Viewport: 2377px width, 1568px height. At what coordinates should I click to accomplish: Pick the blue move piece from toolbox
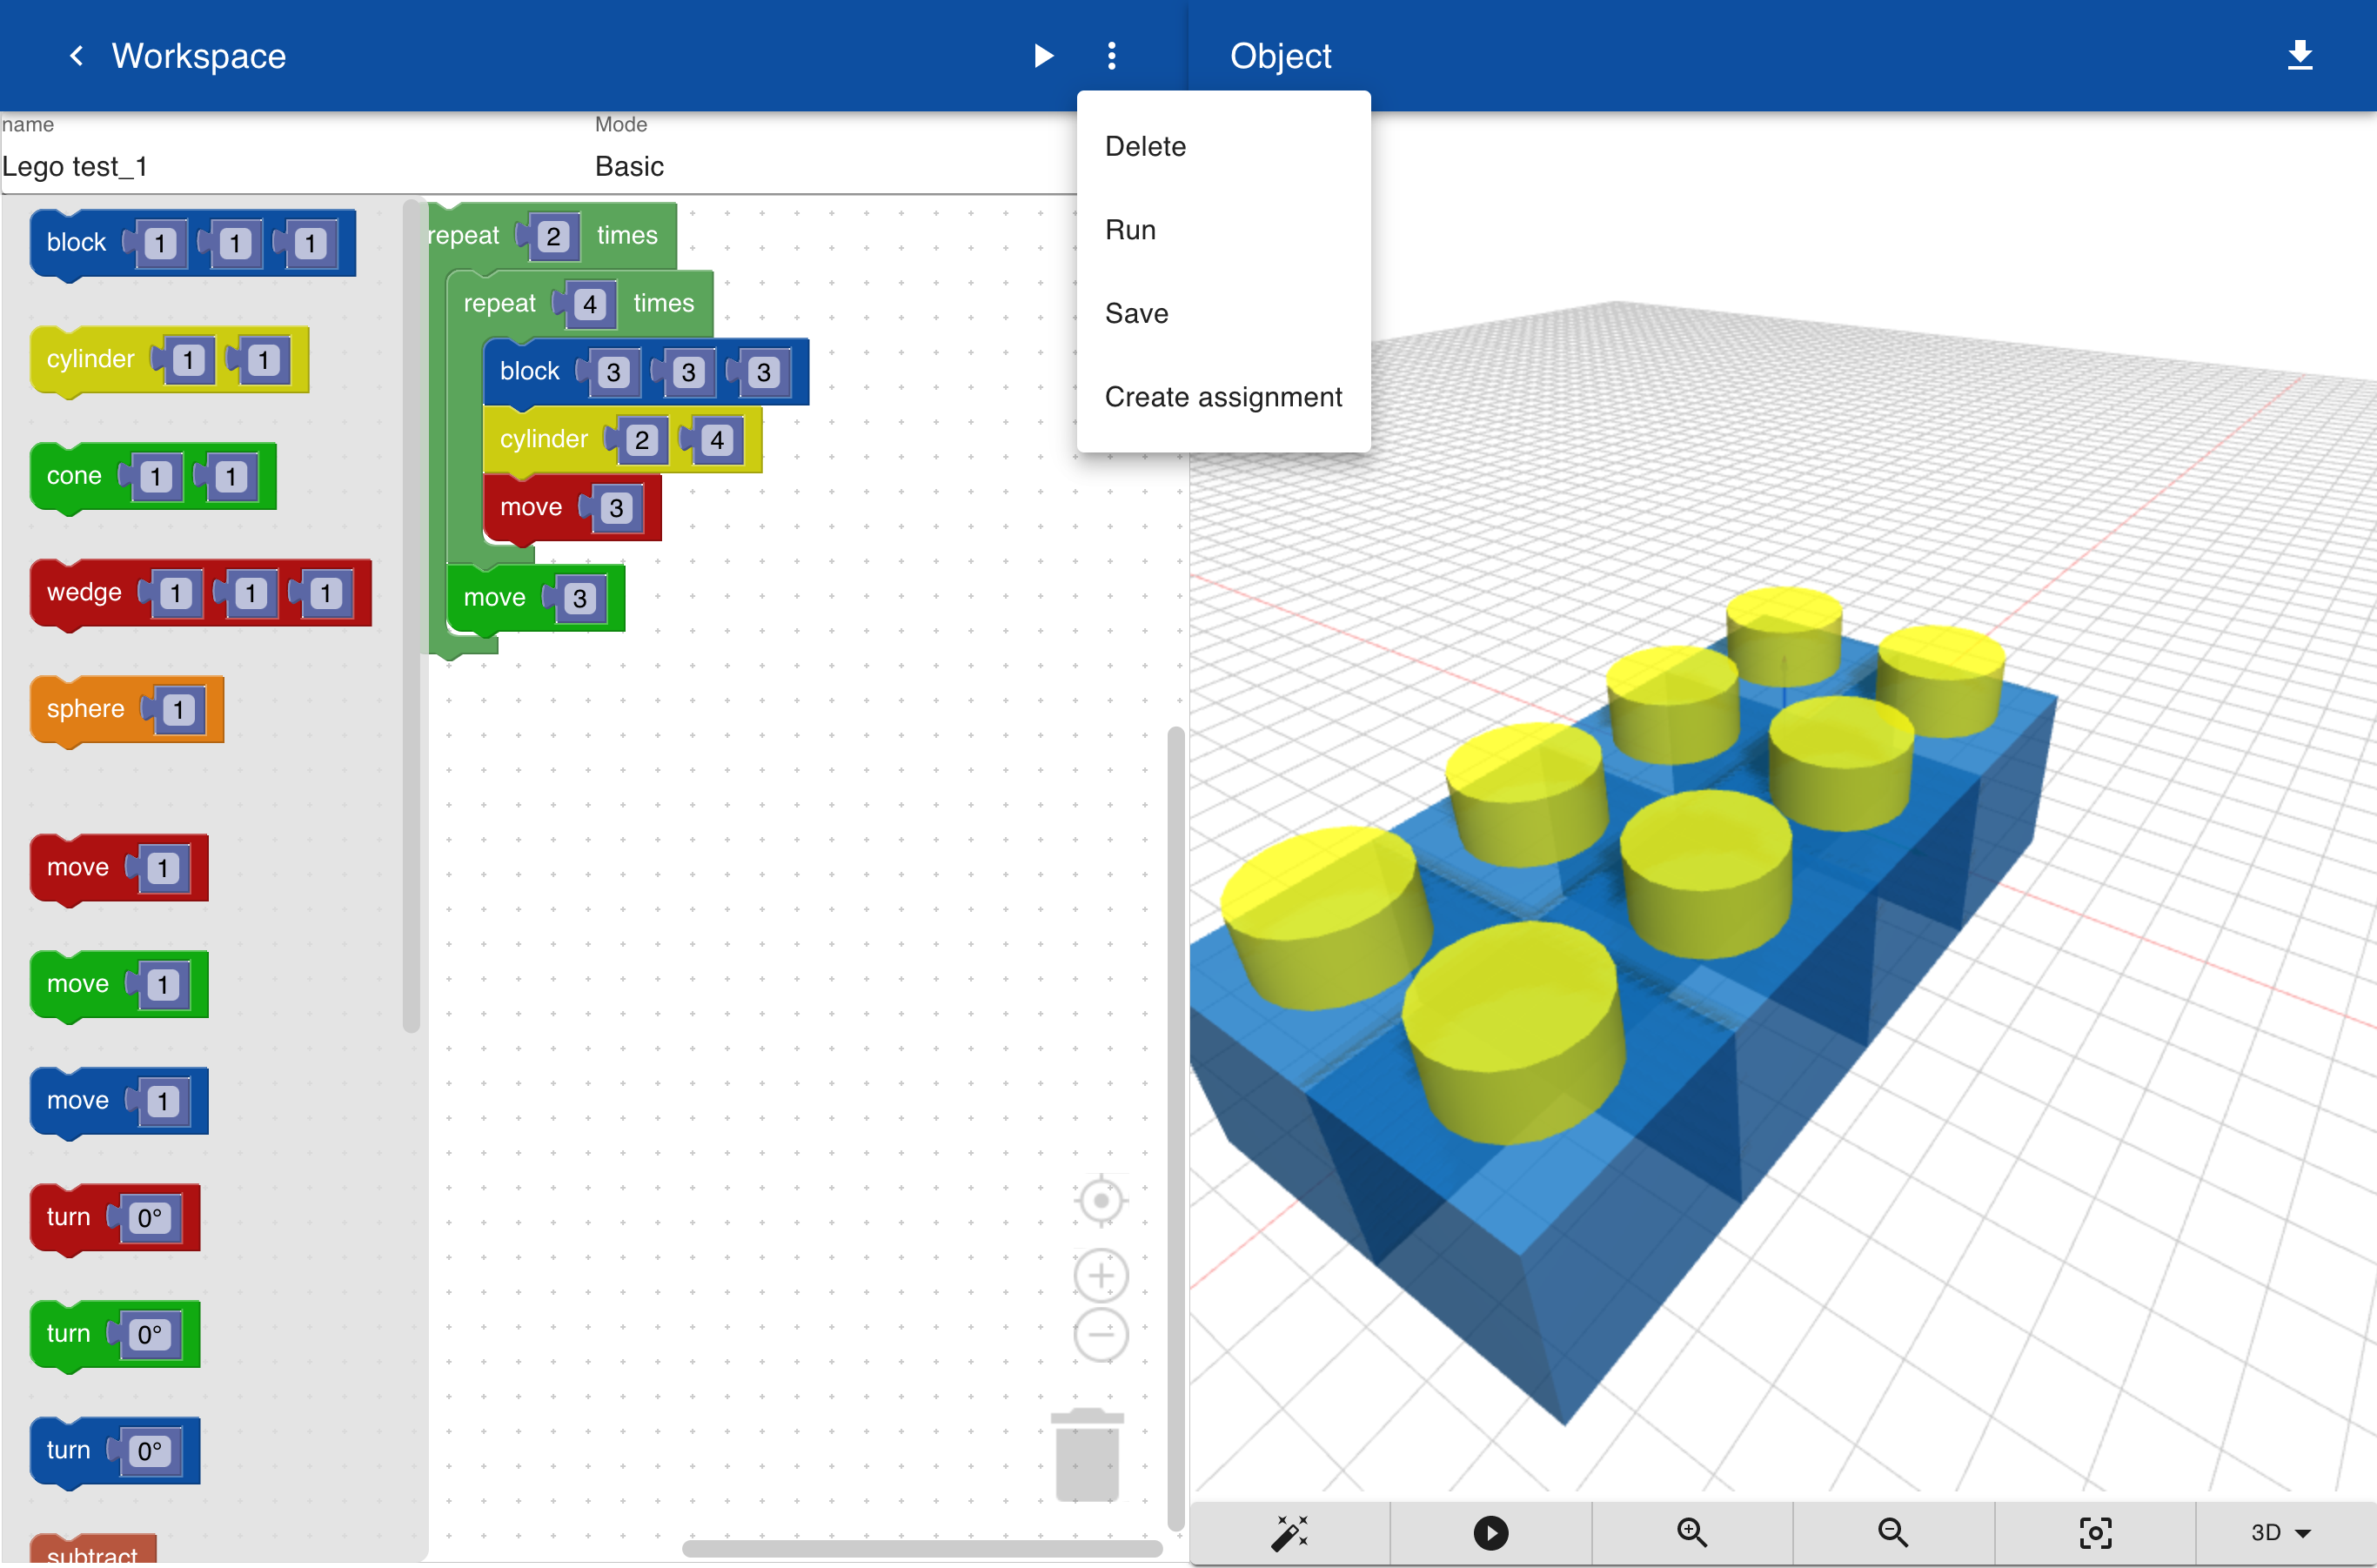click(x=78, y=1101)
